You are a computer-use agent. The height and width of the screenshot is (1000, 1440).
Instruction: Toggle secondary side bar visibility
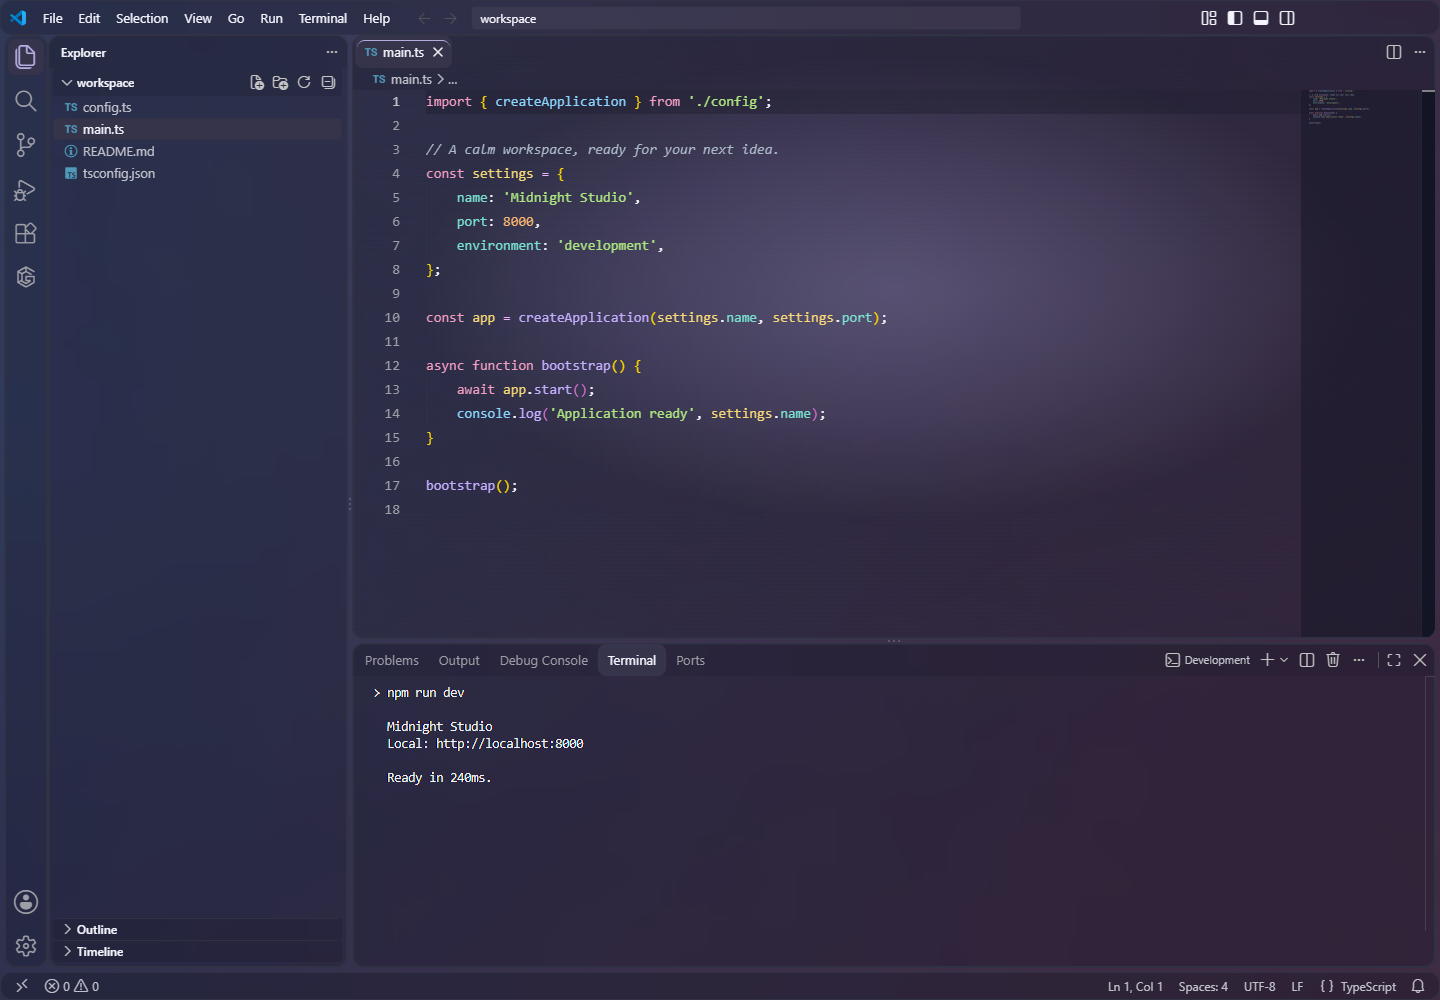coord(1287,18)
